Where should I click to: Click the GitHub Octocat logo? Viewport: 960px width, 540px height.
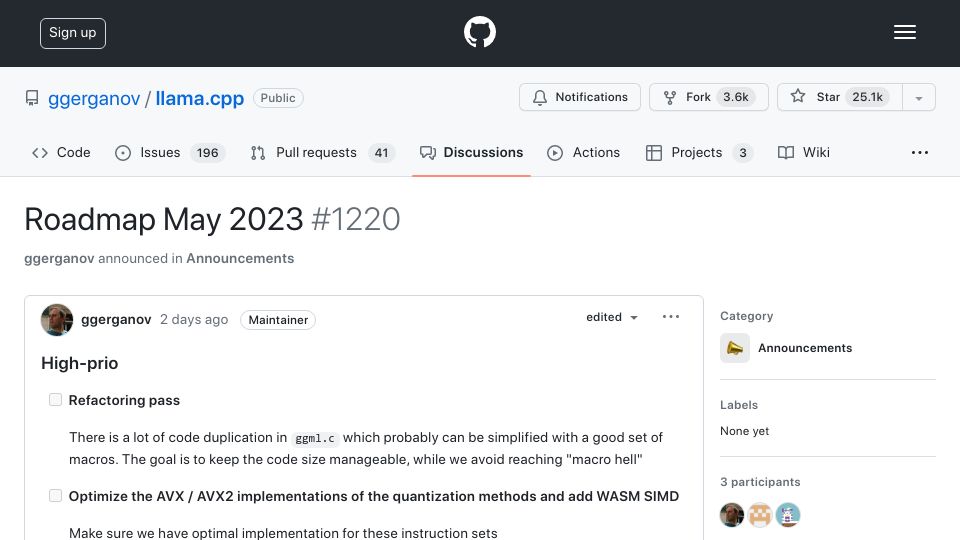pyautogui.click(x=479, y=32)
